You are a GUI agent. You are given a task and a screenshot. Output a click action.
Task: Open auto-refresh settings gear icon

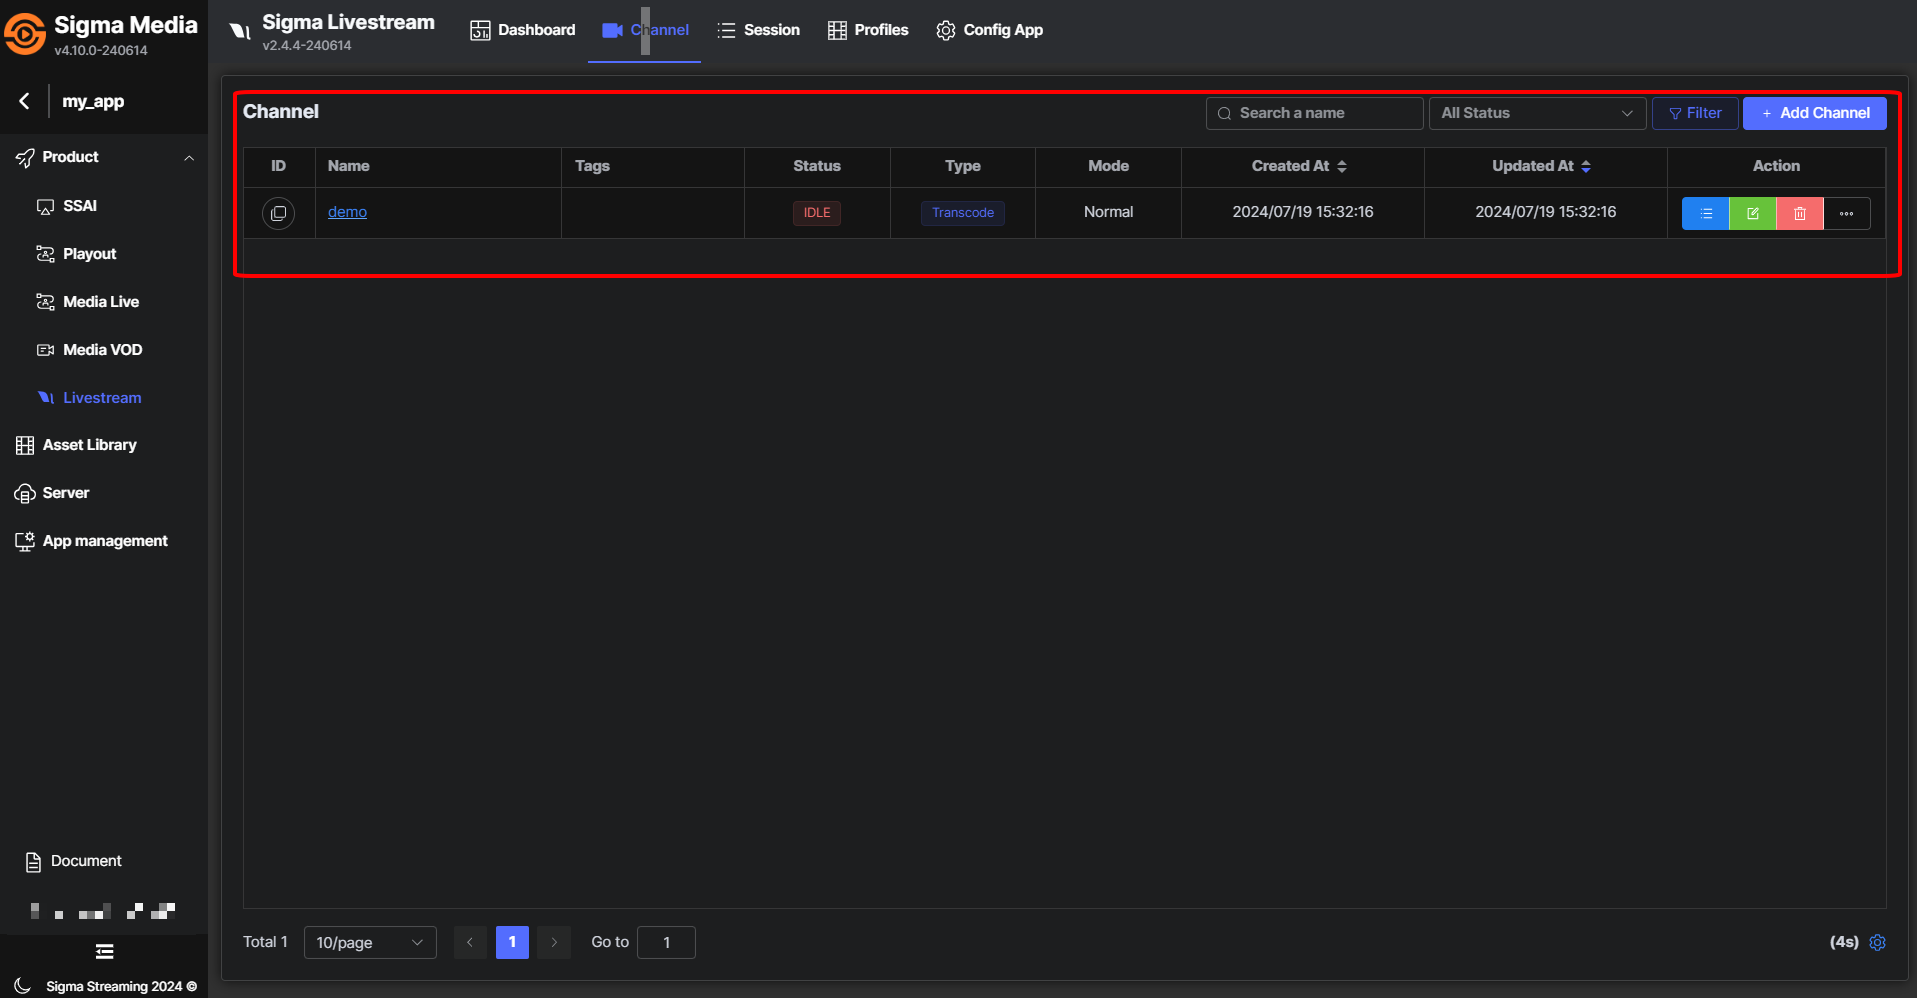(1877, 942)
